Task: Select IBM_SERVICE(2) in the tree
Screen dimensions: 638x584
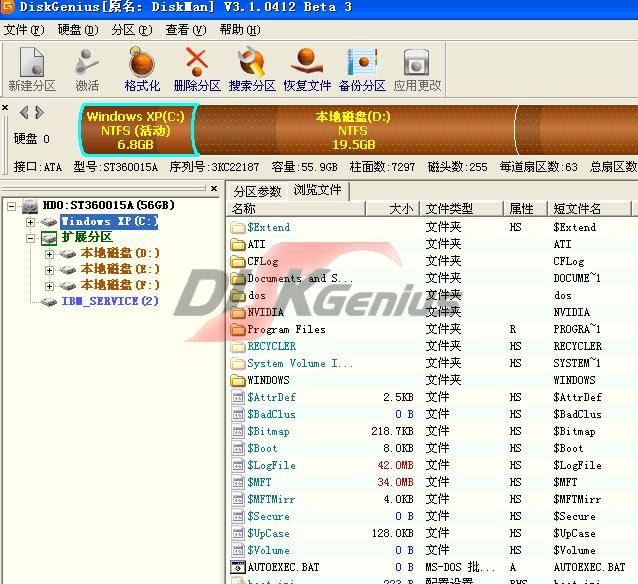Action: pos(110,301)
